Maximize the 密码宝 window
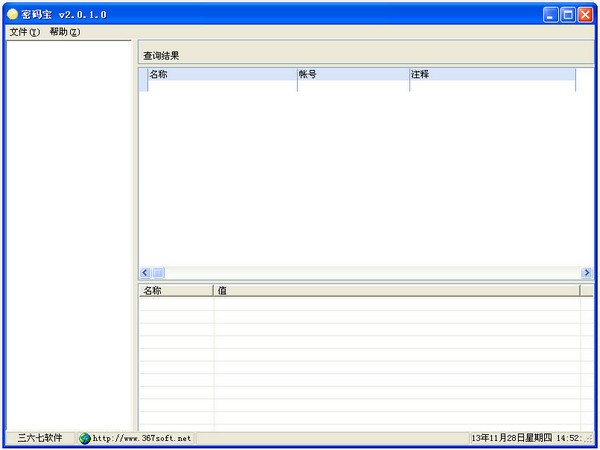 click(568, 15)
